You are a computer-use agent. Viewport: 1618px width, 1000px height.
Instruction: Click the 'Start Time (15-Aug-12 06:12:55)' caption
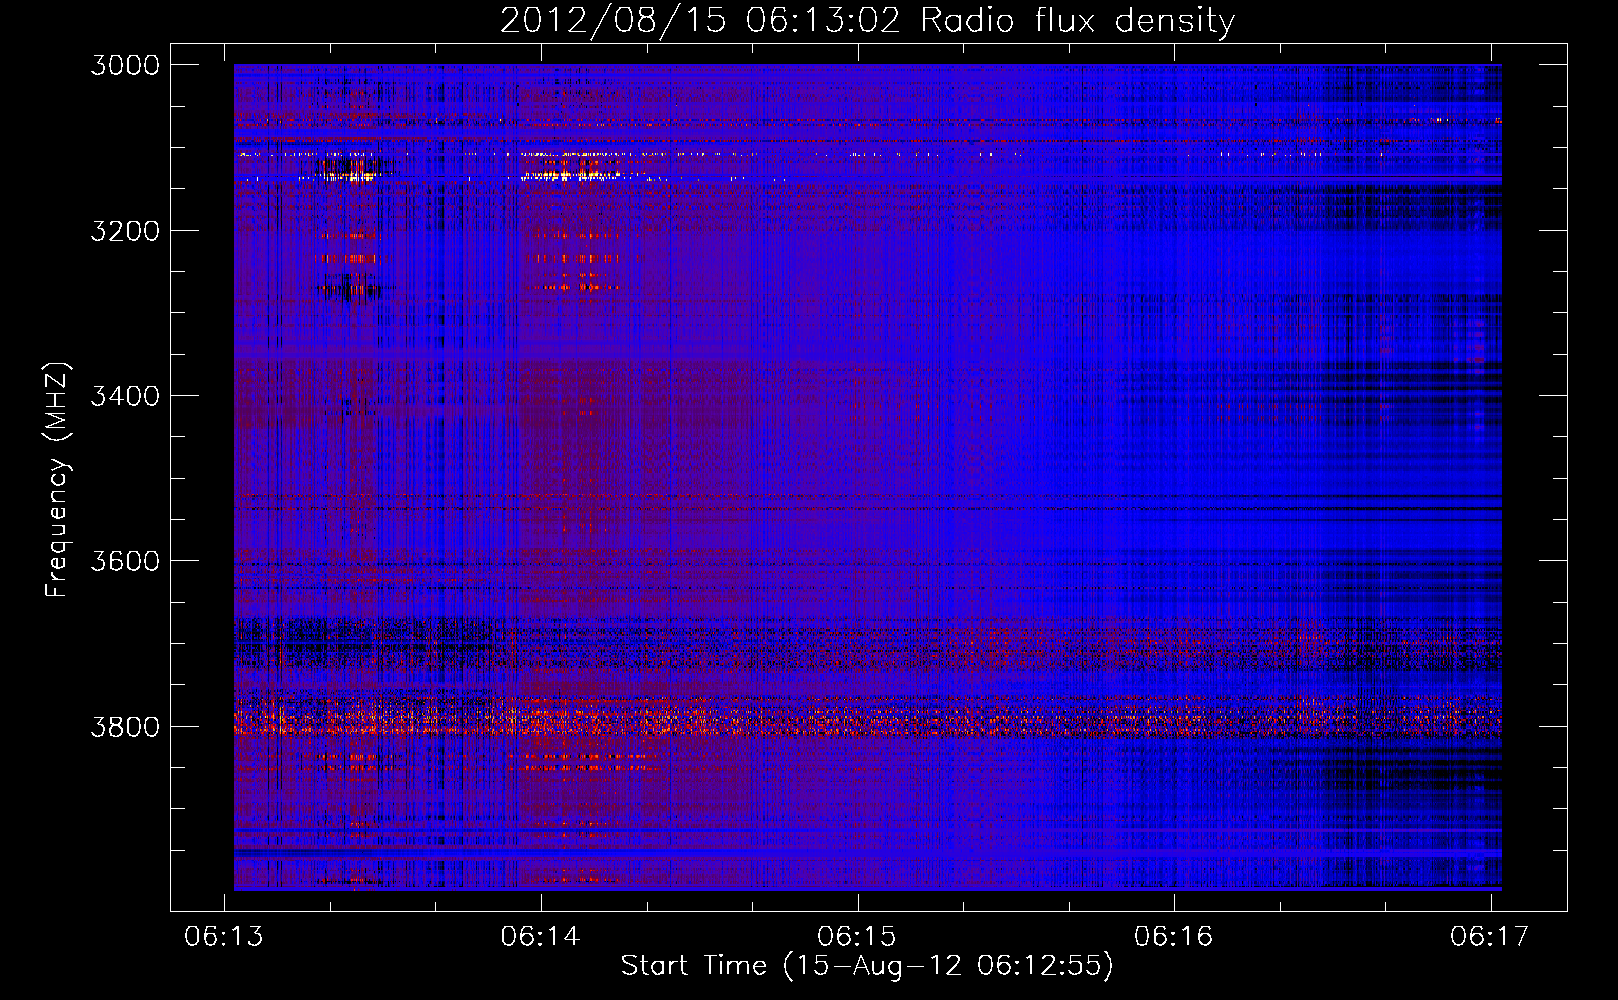pyautogui.click(x=867, y=966)
